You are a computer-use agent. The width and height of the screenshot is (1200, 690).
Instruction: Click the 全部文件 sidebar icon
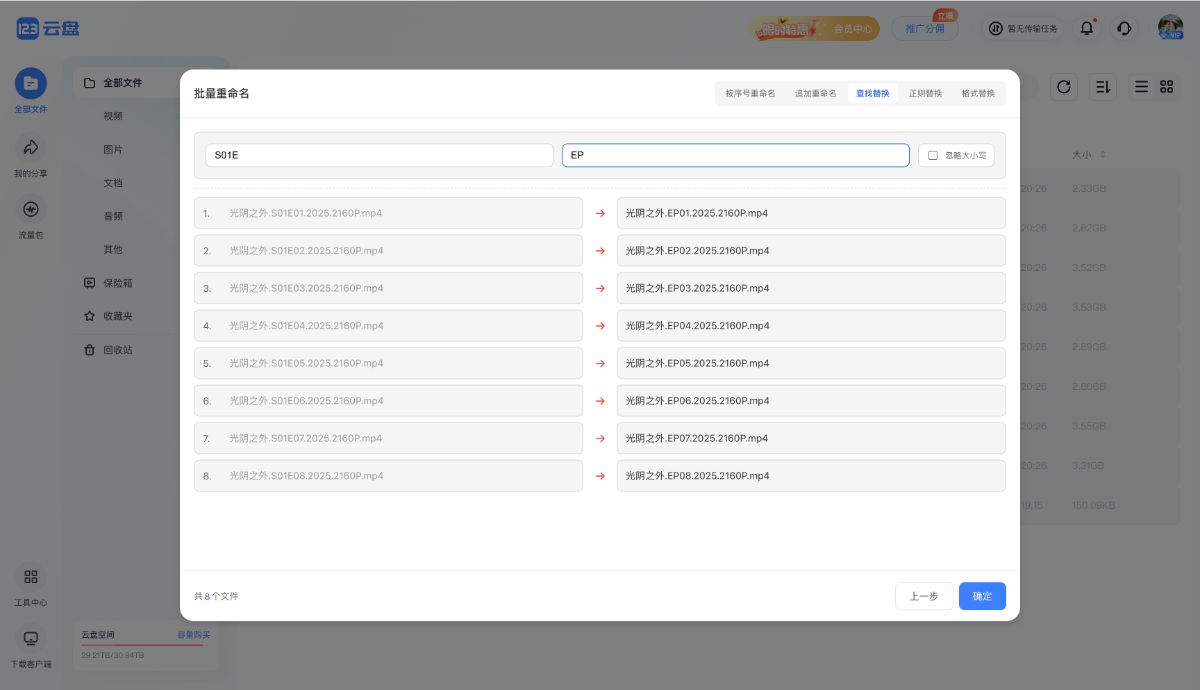point(30,84)
